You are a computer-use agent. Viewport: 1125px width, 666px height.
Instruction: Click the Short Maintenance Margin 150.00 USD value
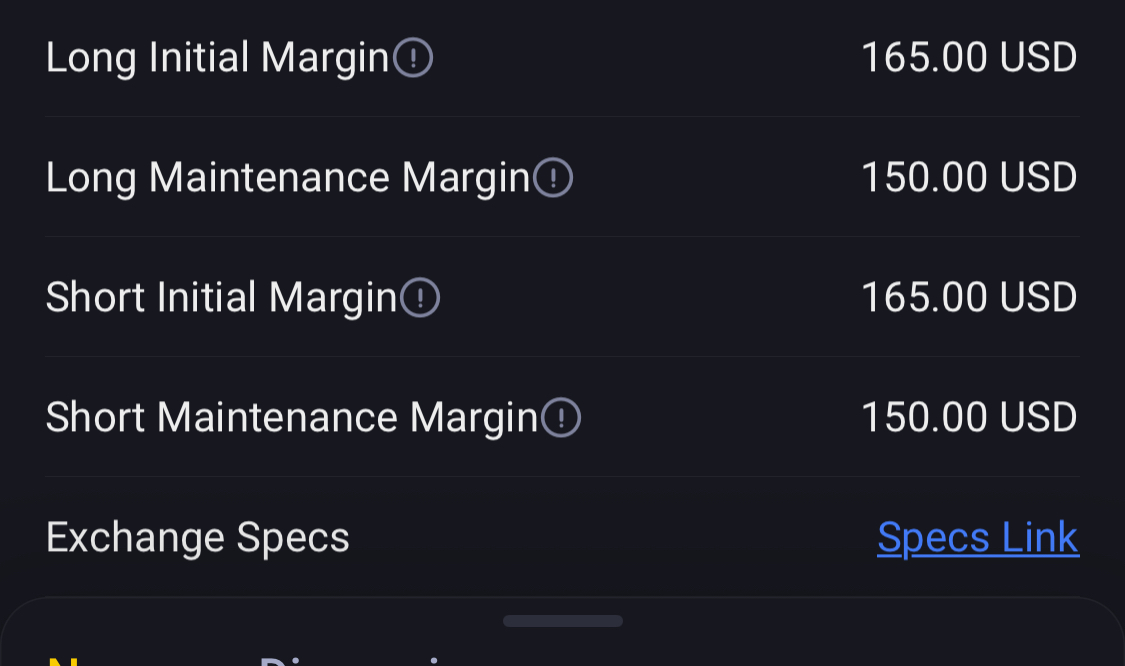click(x=968, y=418)
